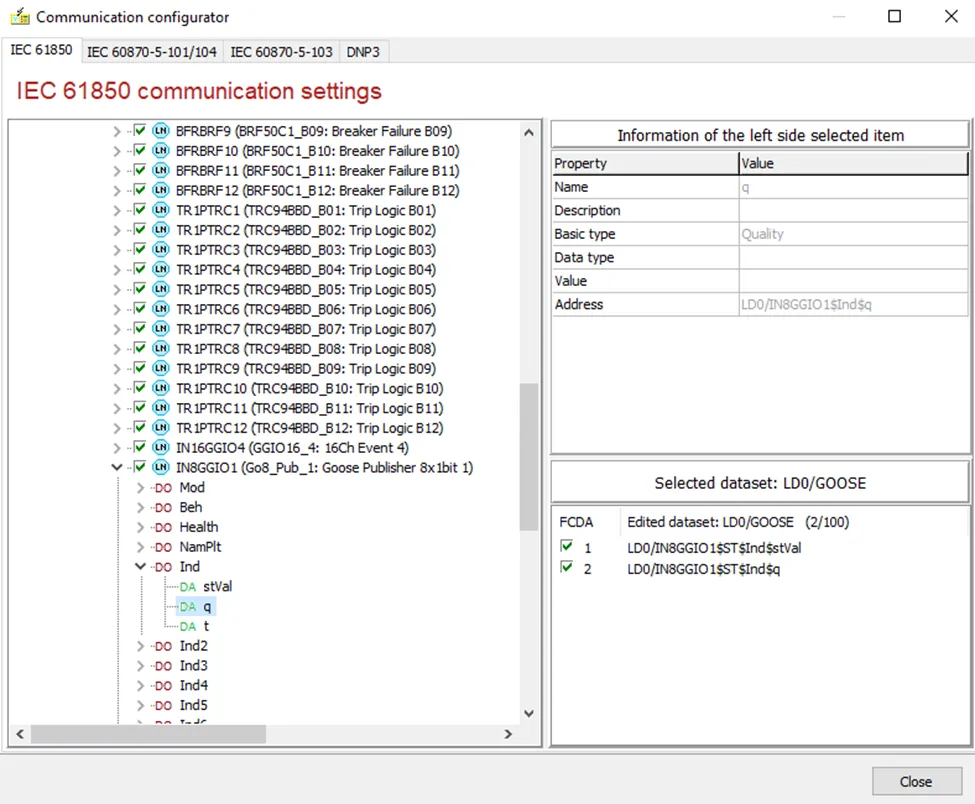
Task: Open the DNP3 tab
Action: 363,52
